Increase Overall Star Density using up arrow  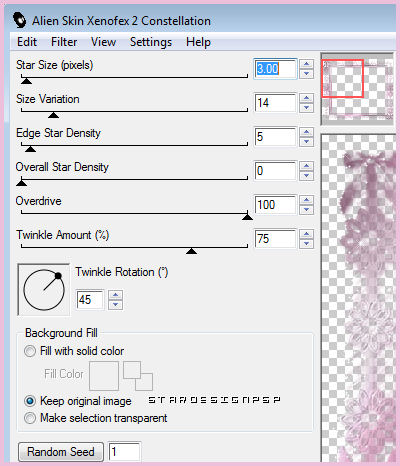pos(306,166)
